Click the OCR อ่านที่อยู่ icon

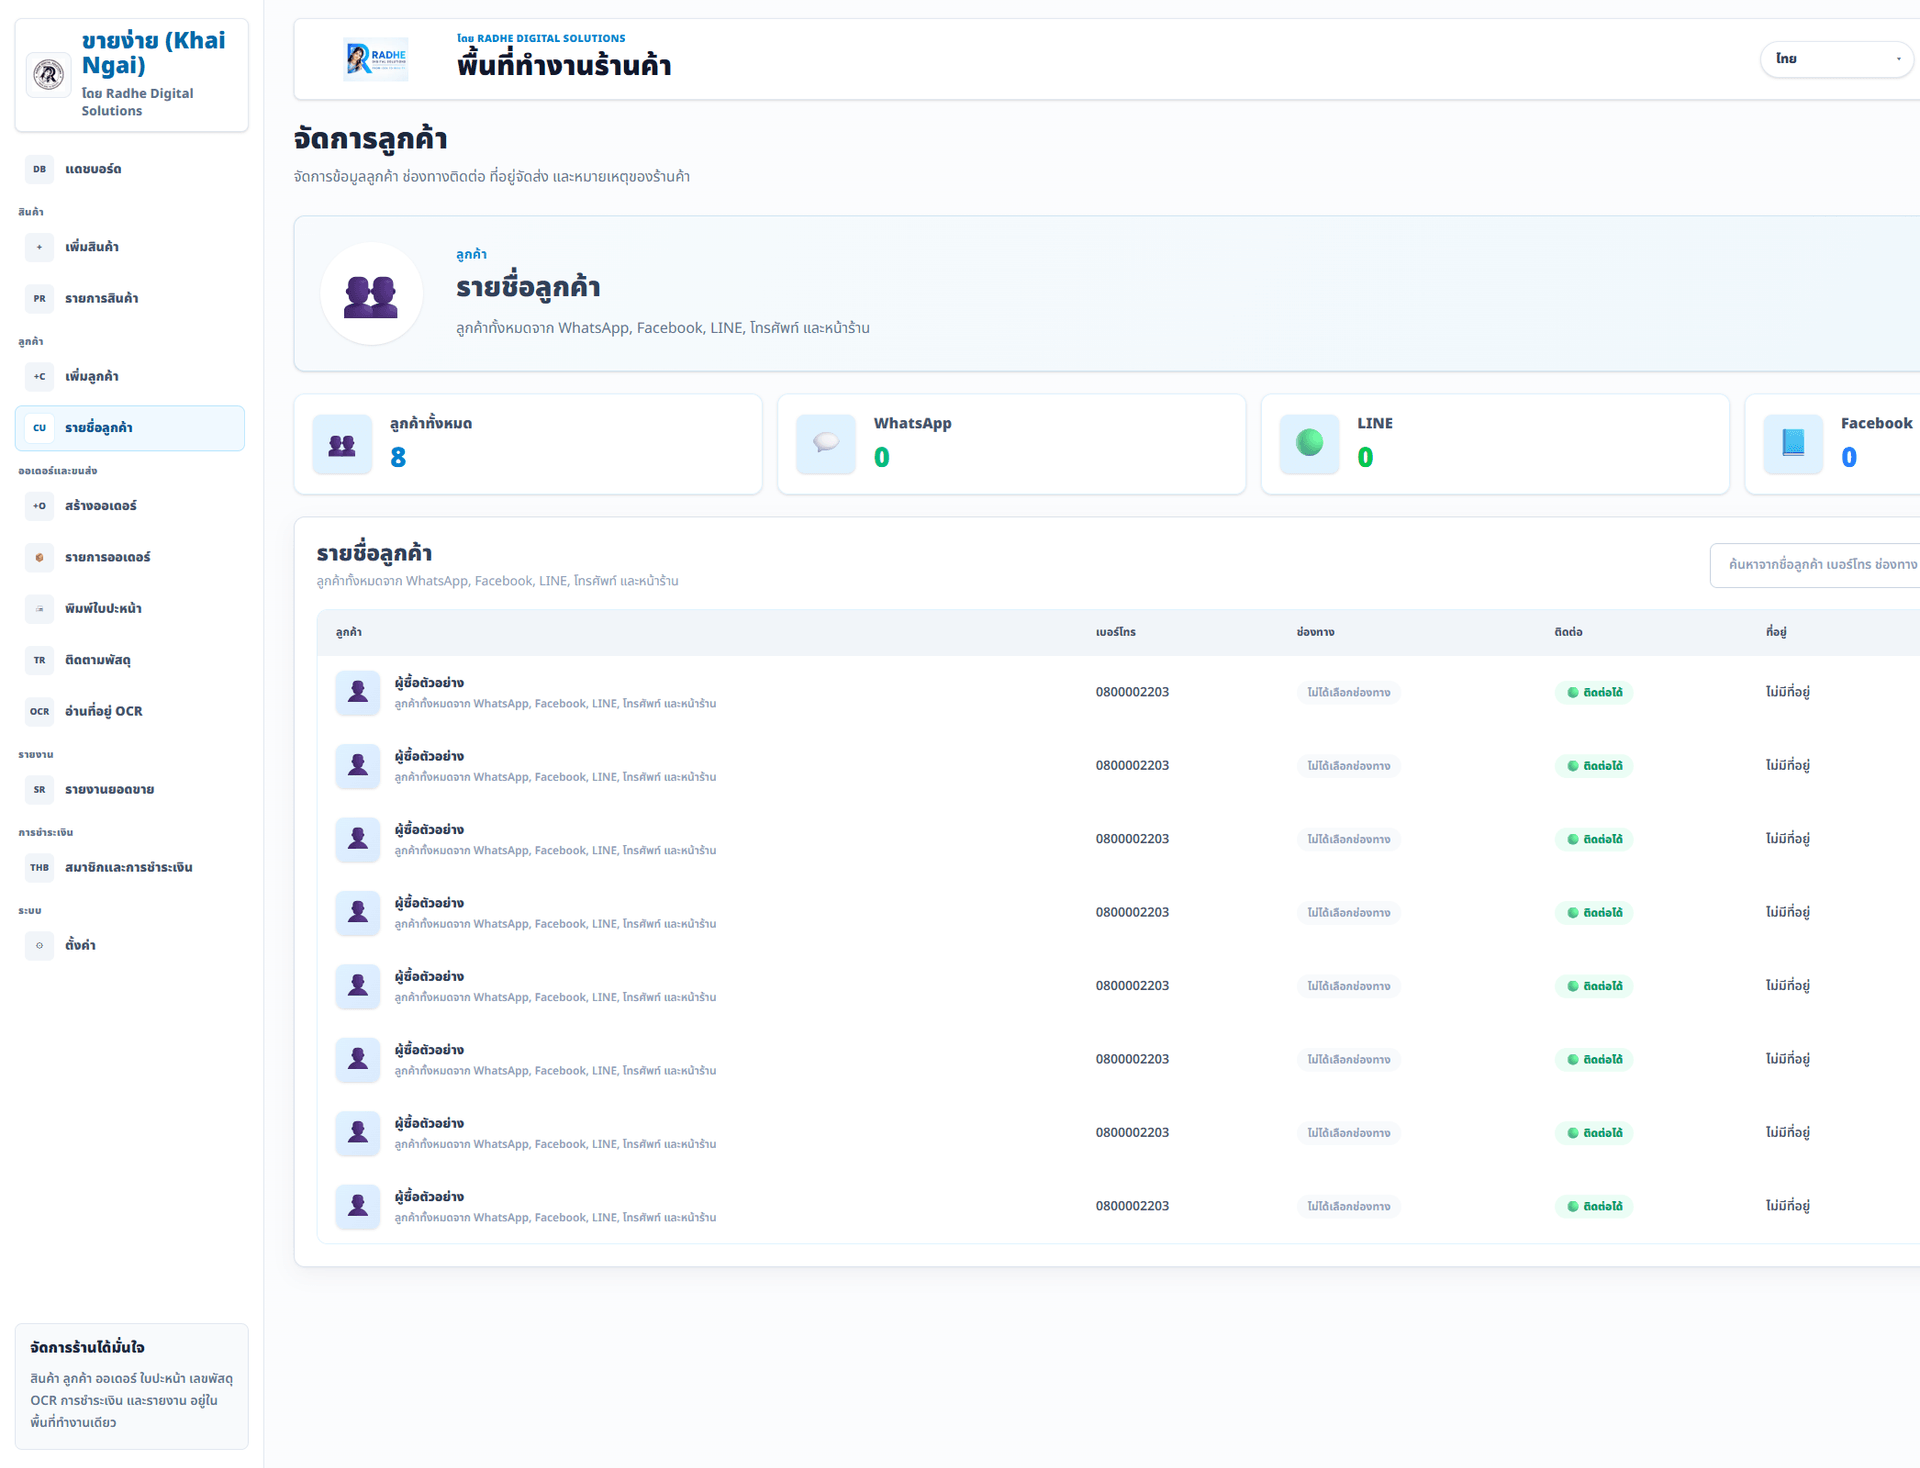(x=39, y=711)
